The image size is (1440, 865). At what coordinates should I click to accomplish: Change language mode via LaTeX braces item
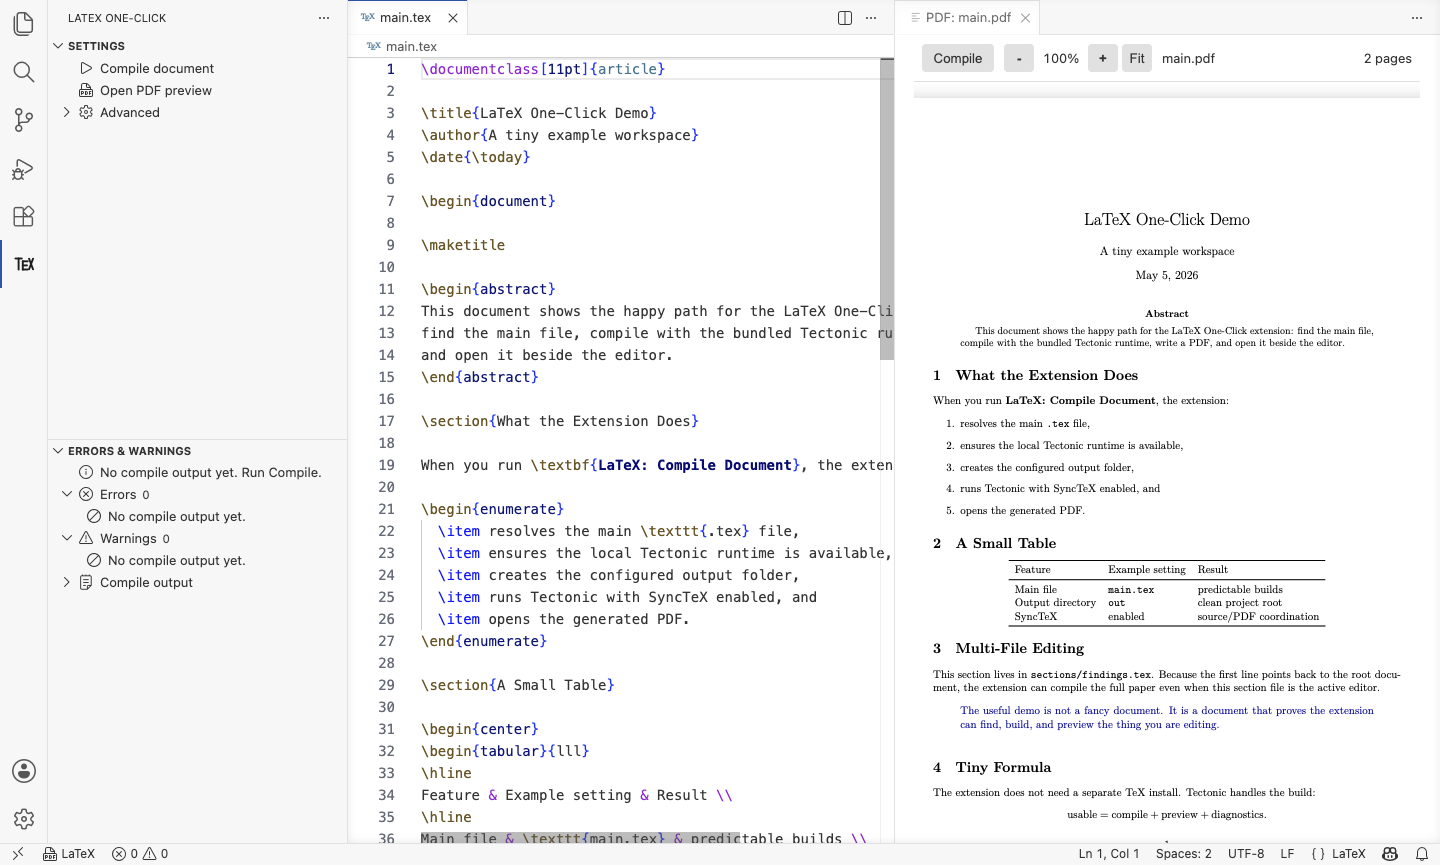pos(1338,854)
